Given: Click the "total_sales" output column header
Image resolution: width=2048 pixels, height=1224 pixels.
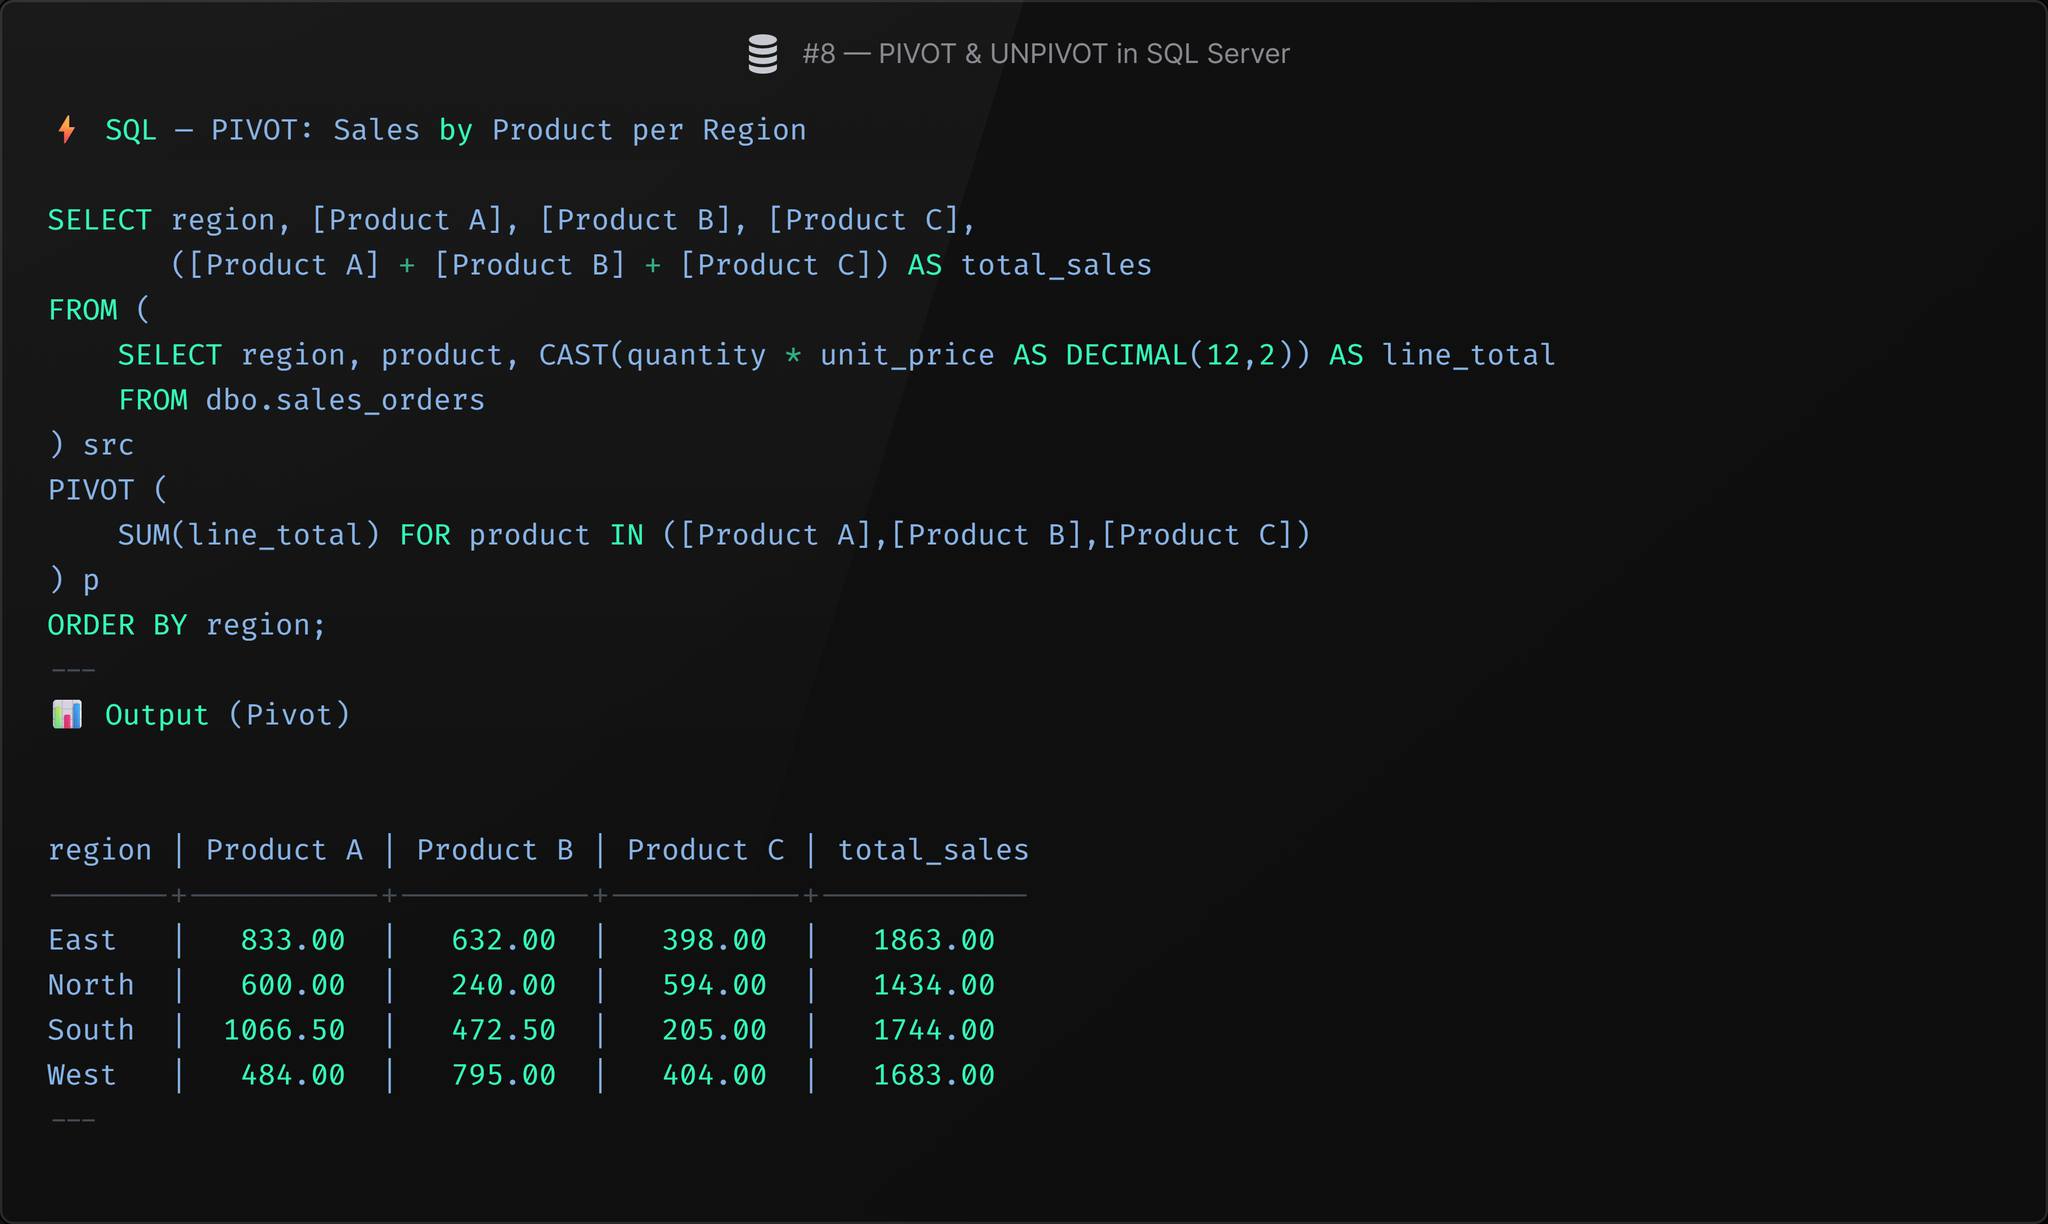Looking at the screenshot, I should [933, 850].
